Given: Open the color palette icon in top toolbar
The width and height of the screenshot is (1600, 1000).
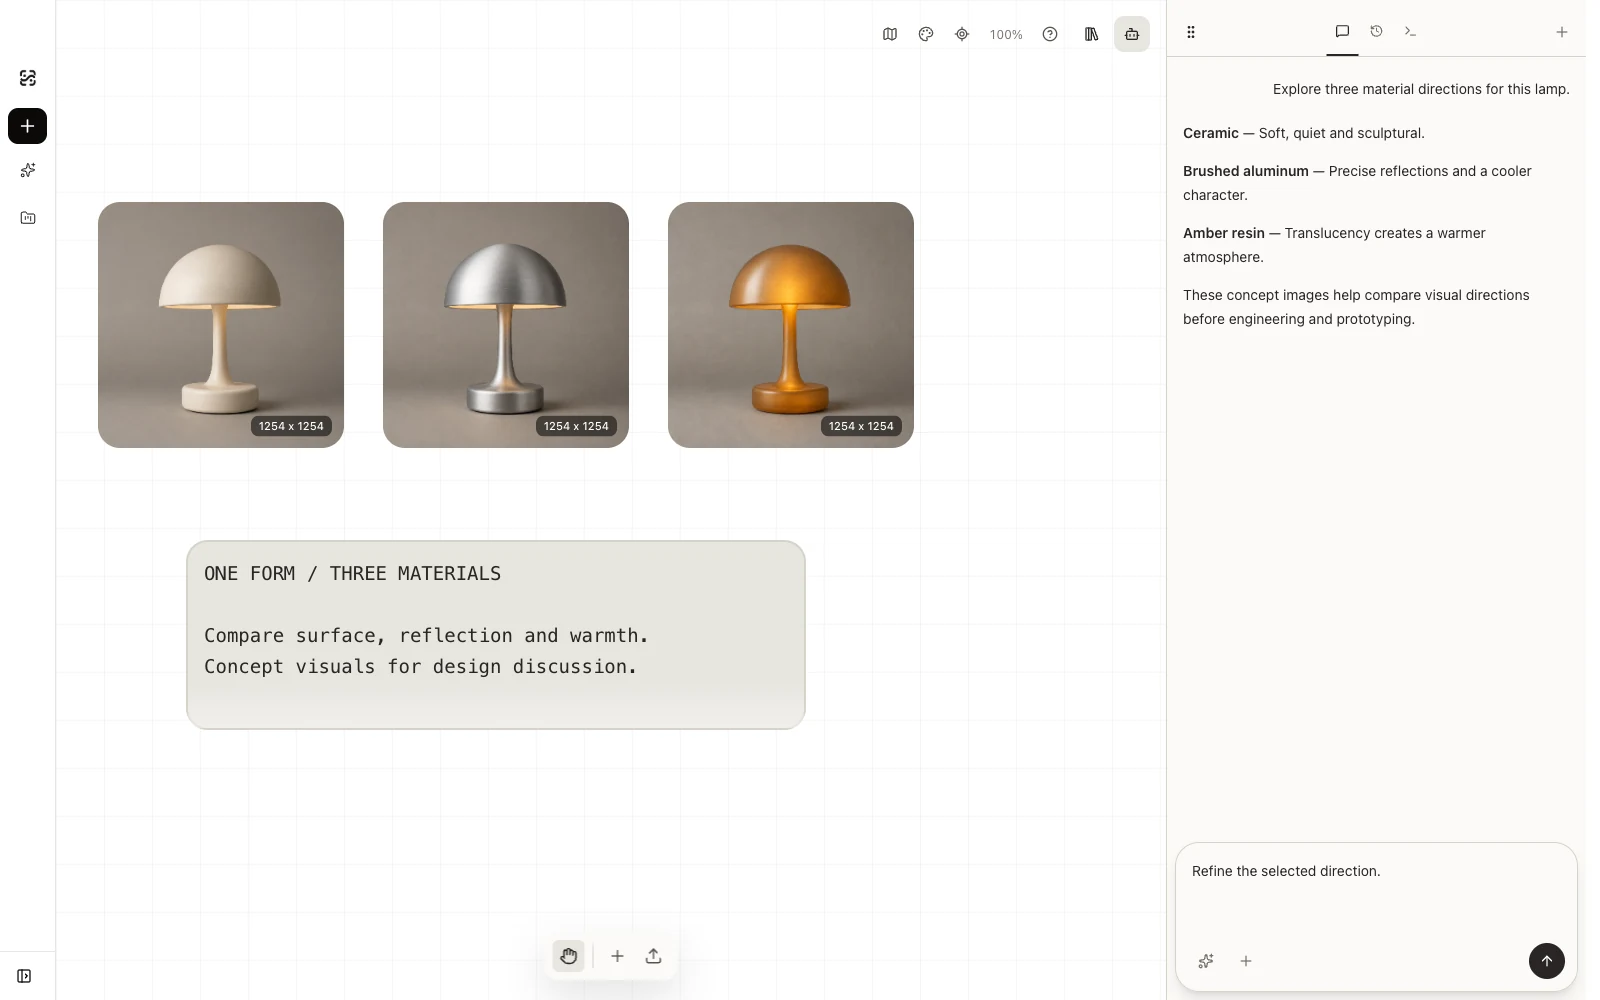Looking at the screenshot, I should (x=926, y=34).
